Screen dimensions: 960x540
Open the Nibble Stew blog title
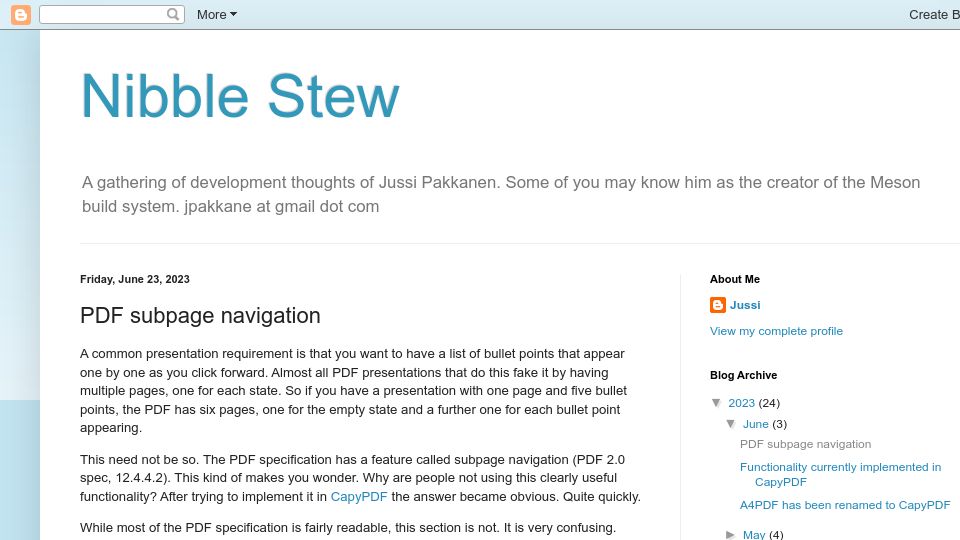240,96
